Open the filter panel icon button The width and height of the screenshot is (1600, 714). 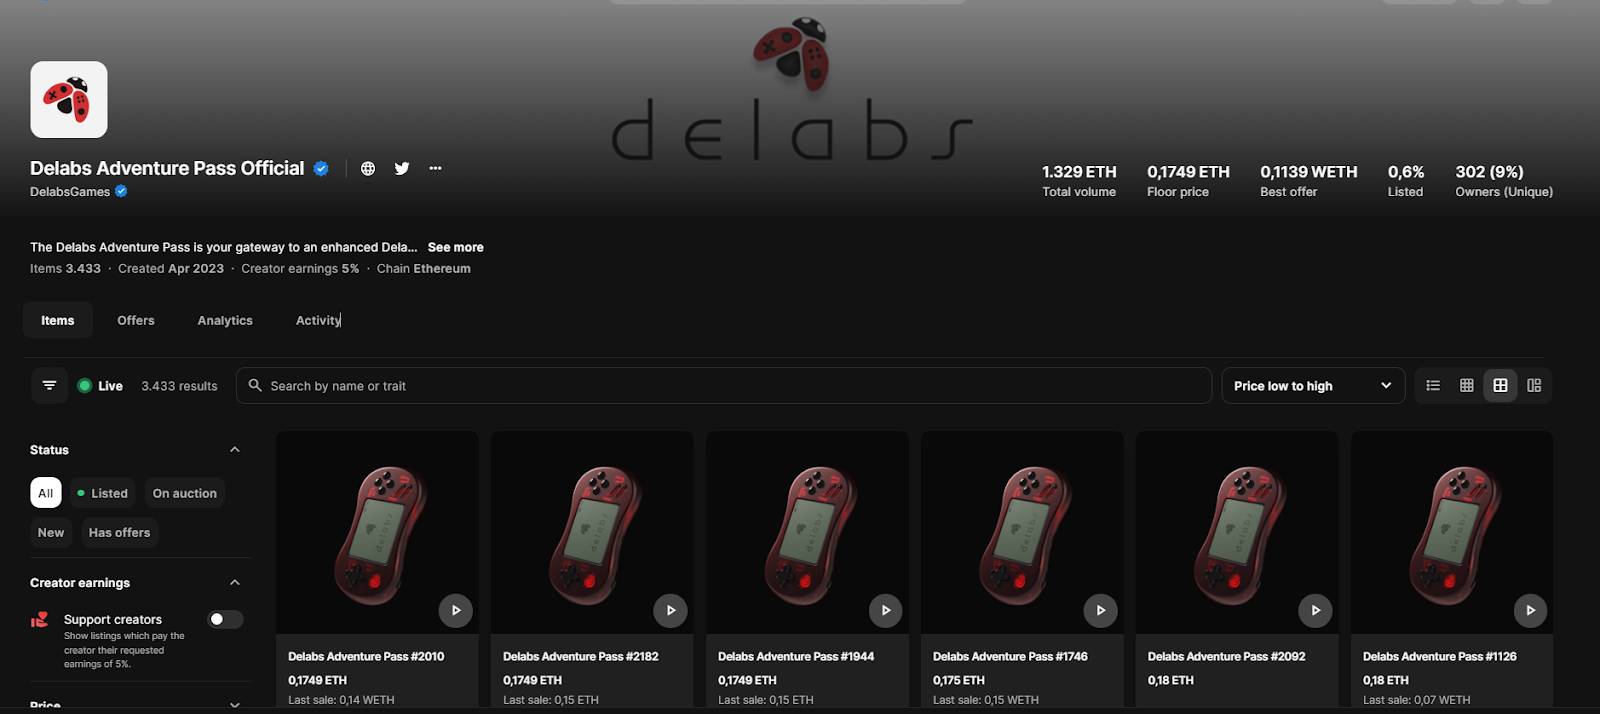click(49, 385)
